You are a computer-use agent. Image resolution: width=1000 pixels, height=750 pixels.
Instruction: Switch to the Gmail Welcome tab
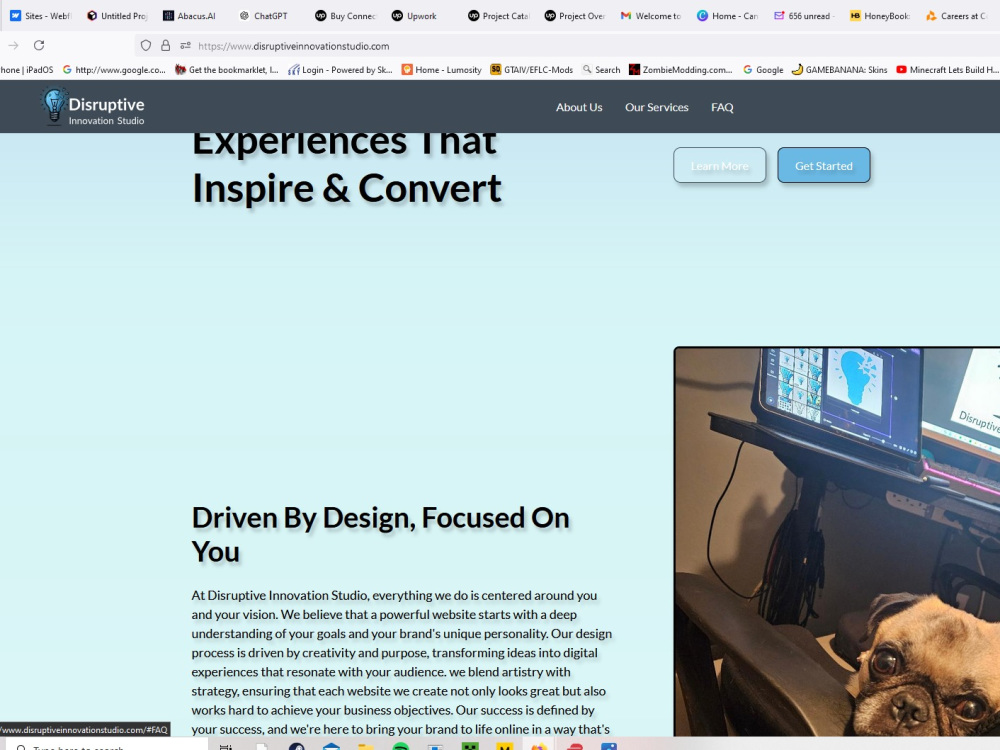652,16
